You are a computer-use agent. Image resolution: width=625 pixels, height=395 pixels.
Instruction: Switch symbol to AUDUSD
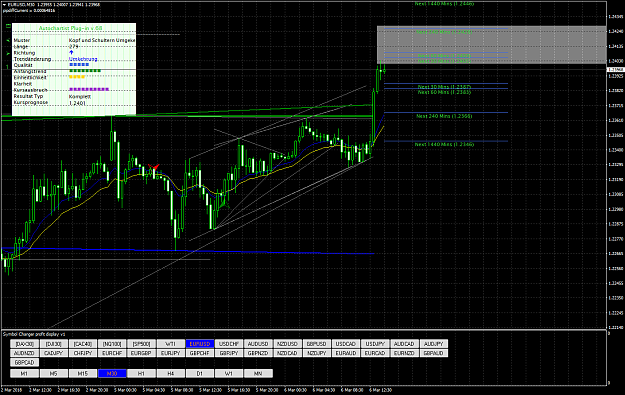click(258, 344)
